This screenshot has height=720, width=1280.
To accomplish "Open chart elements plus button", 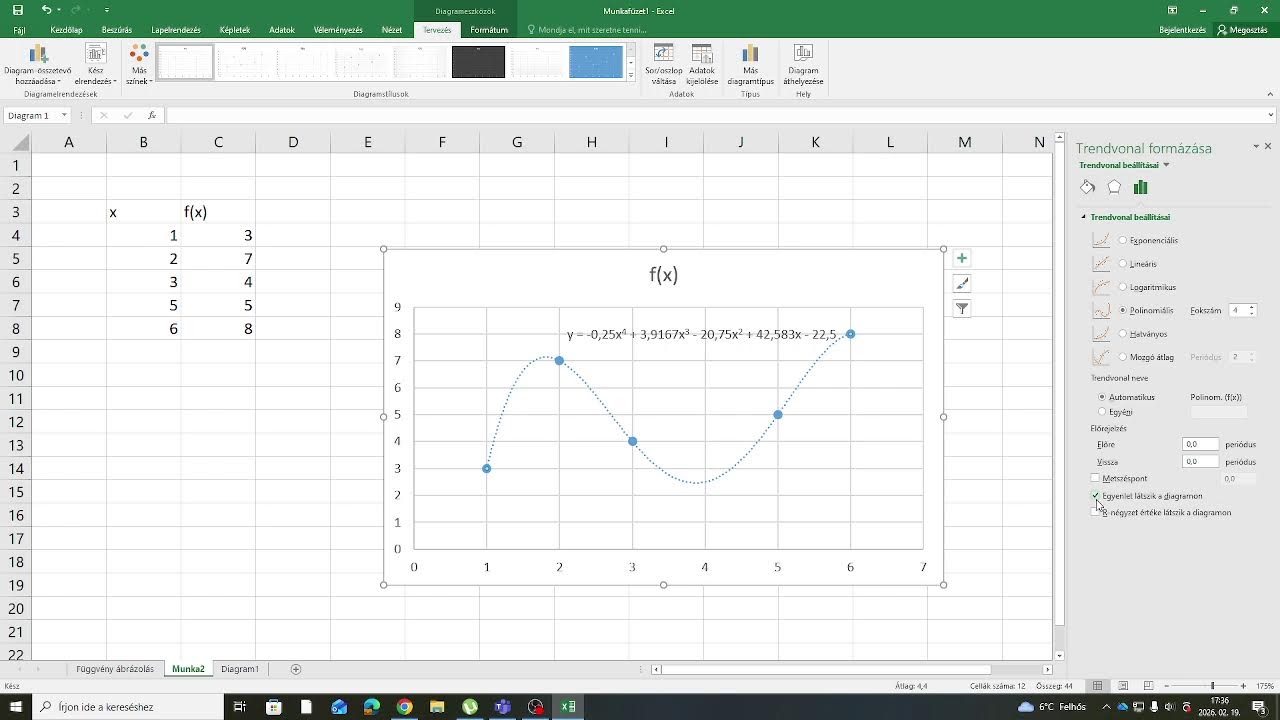I will click(962, 258).
